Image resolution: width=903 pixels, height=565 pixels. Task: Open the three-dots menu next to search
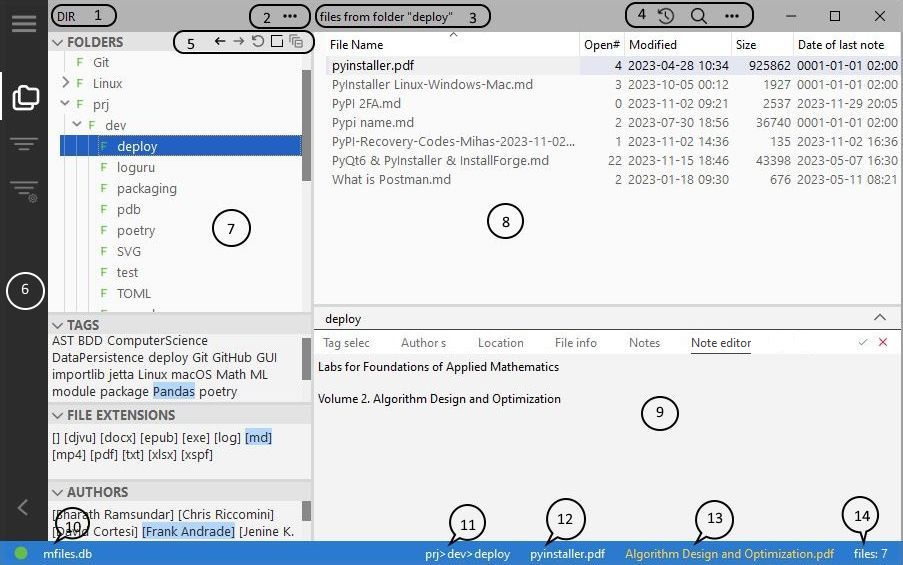pyautogui.click(x=731, y=16)
